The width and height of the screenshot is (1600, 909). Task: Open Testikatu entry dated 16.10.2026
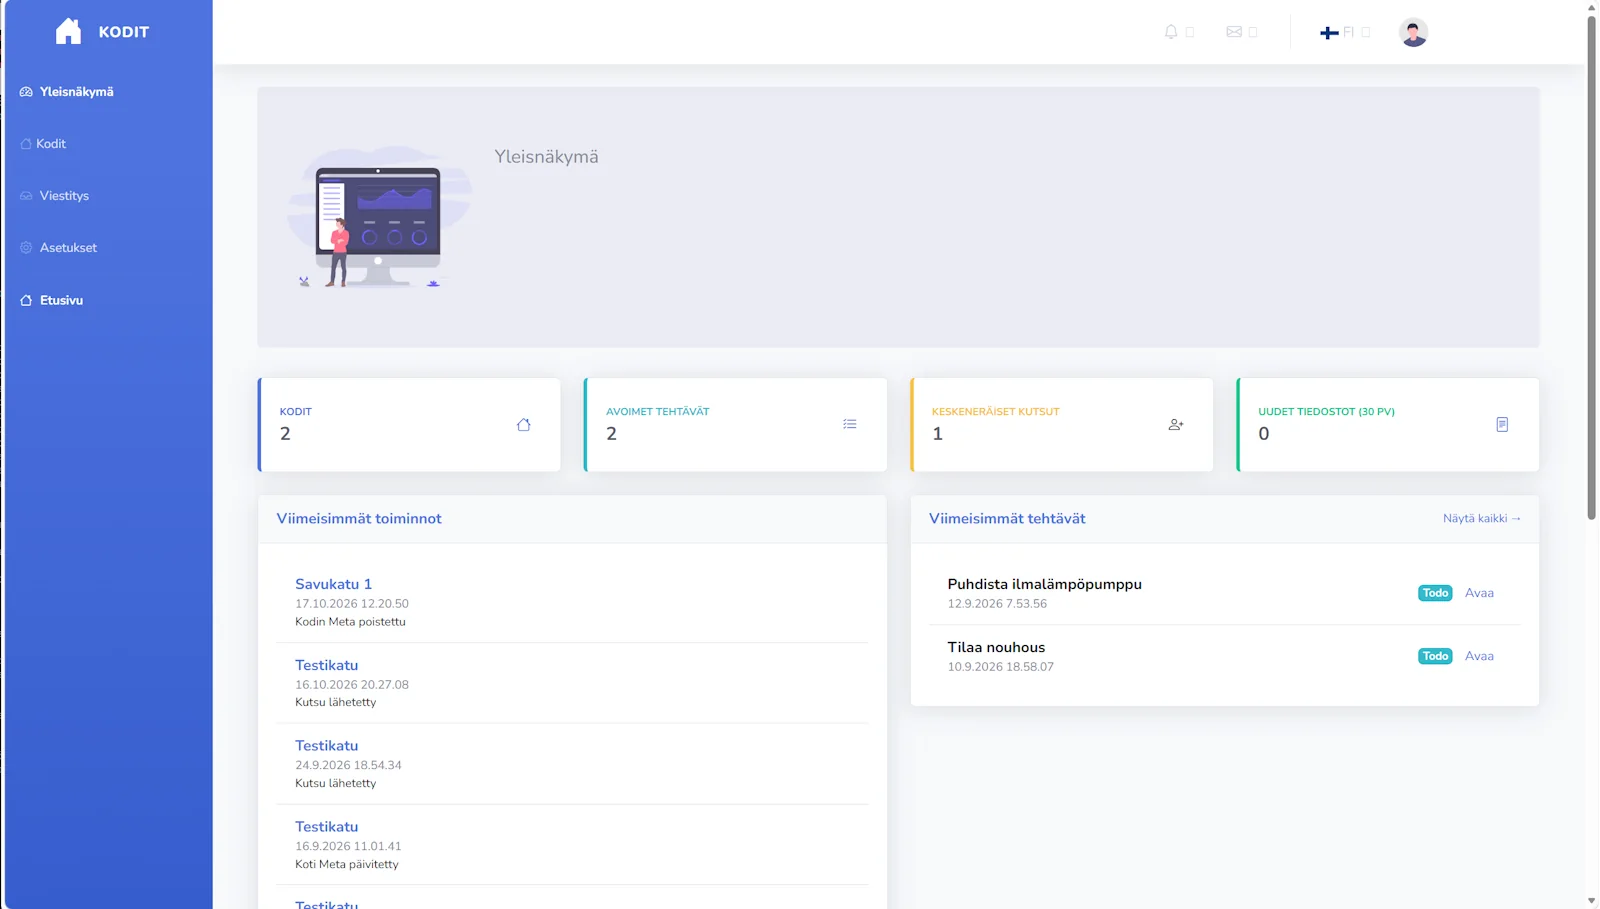[326, 665]
